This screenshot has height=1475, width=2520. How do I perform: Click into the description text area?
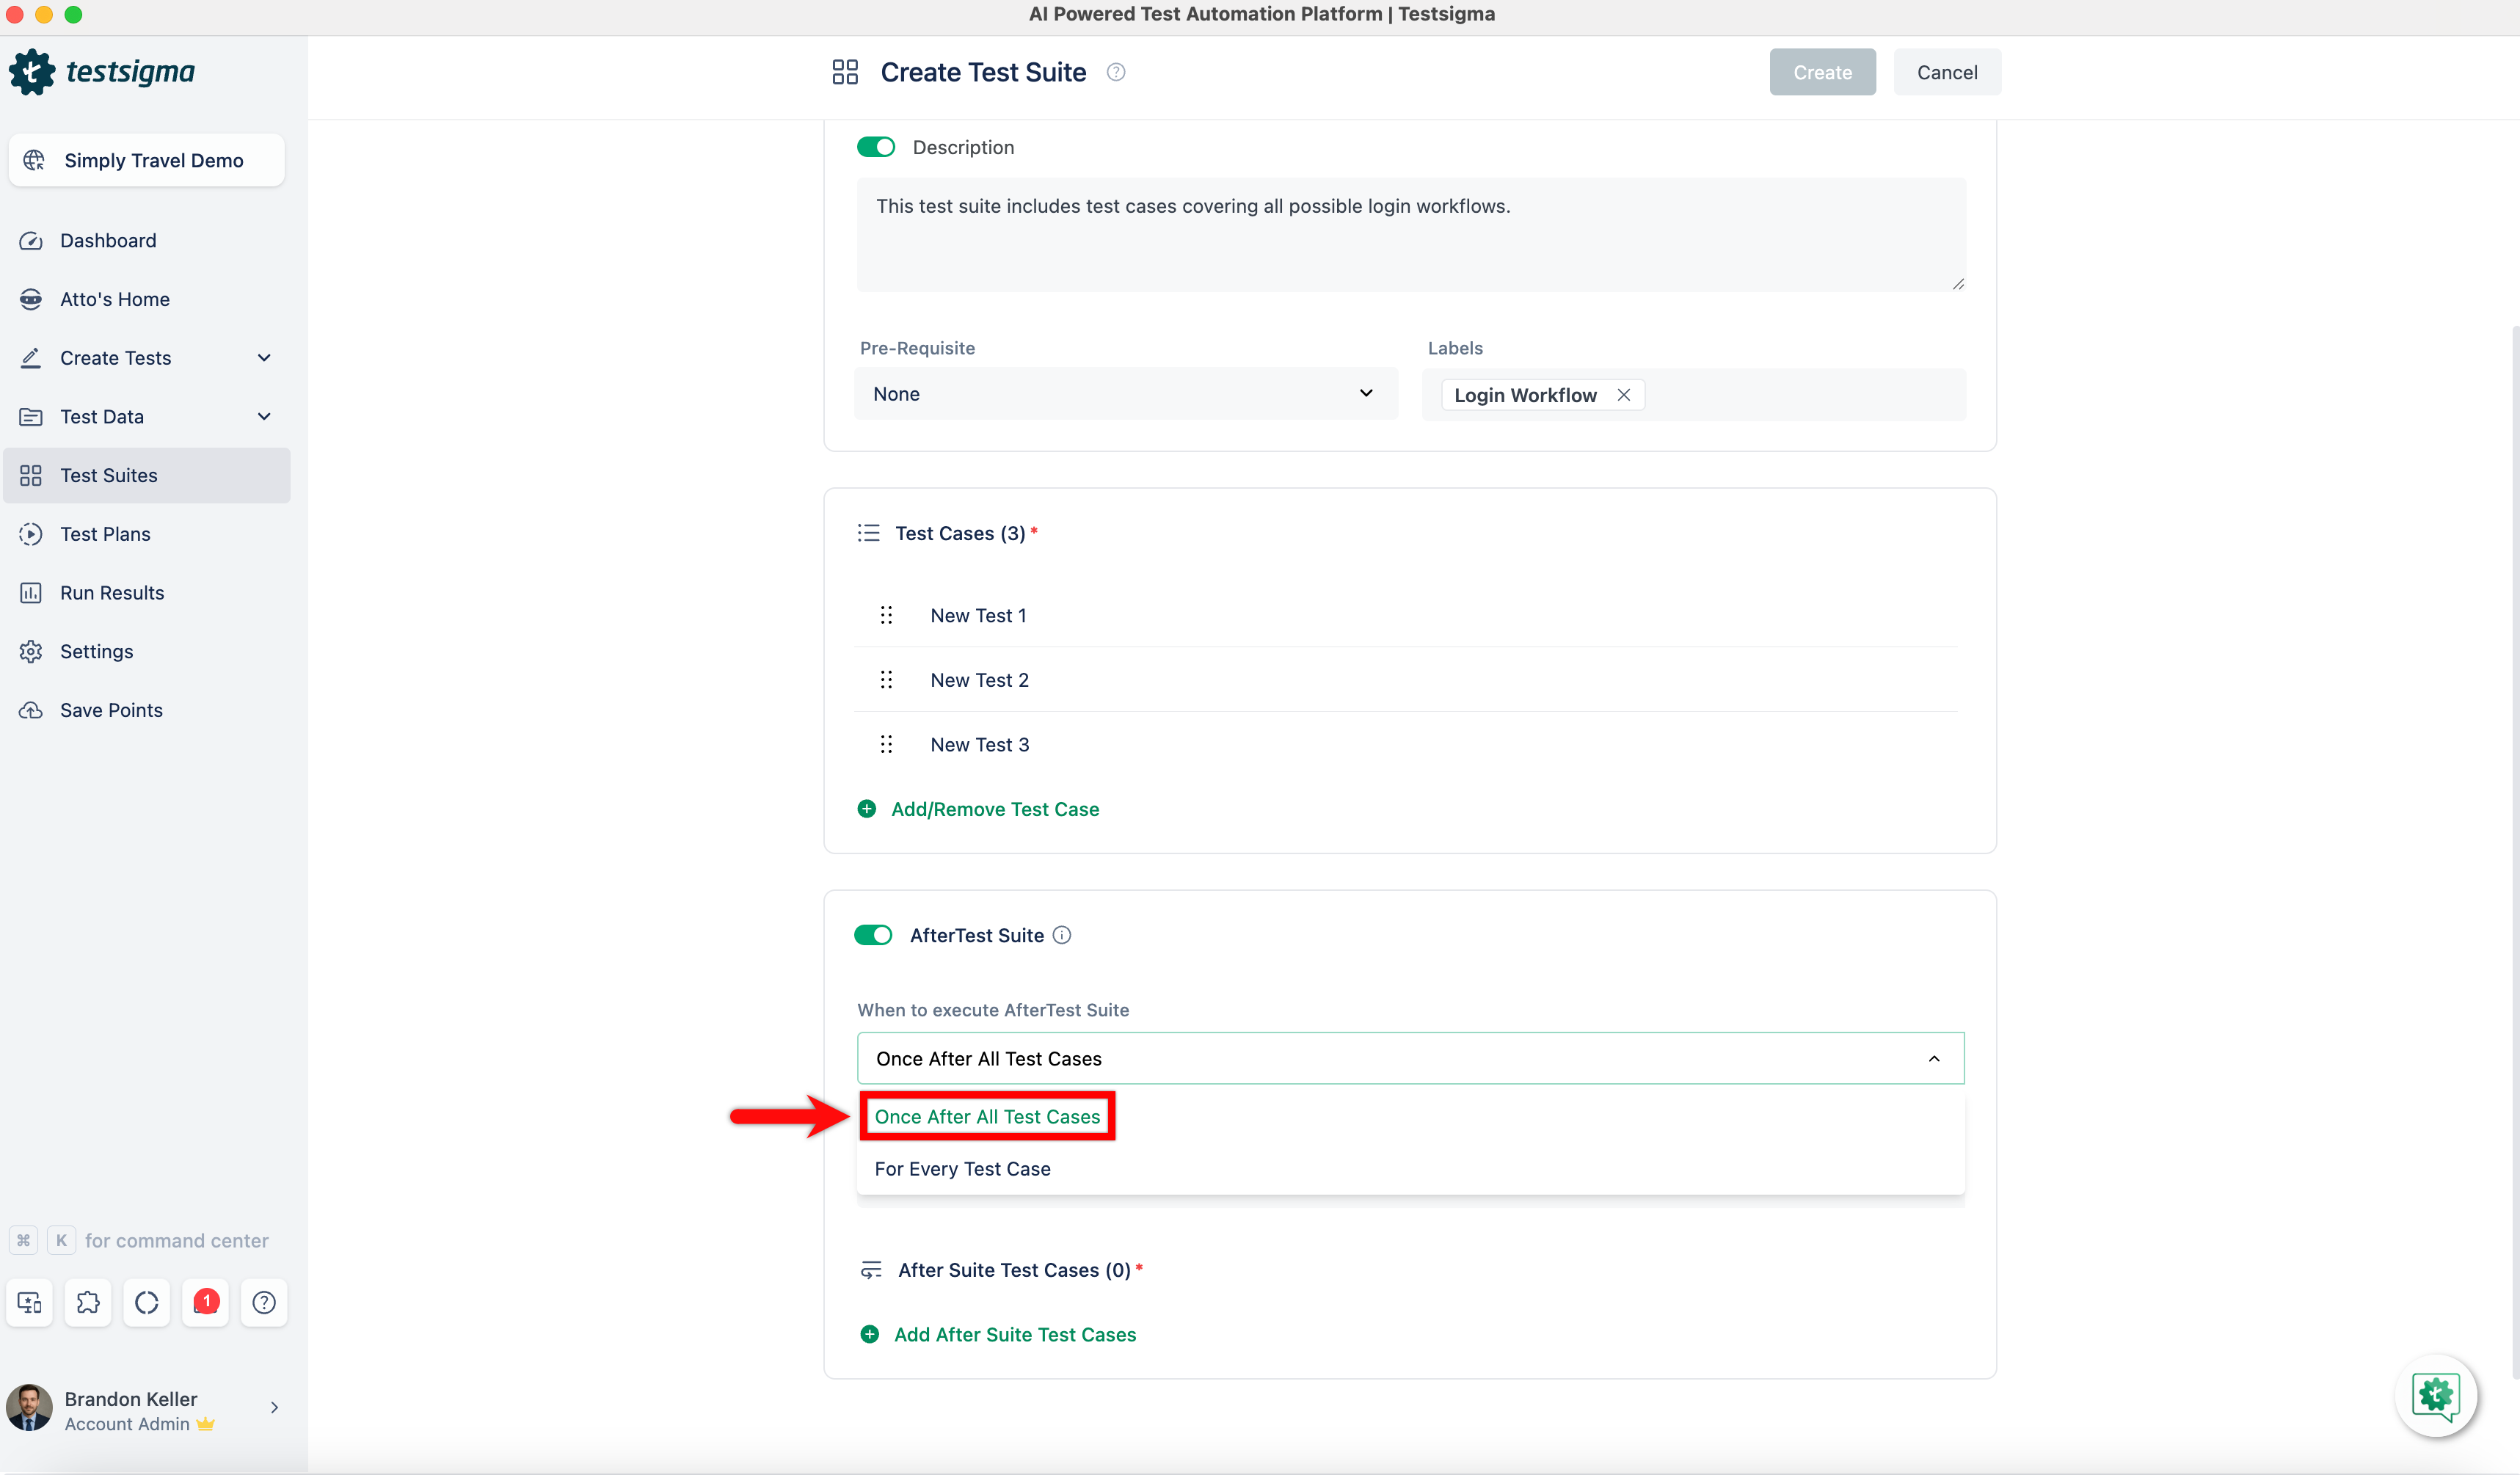click(x=1410, y=235)
